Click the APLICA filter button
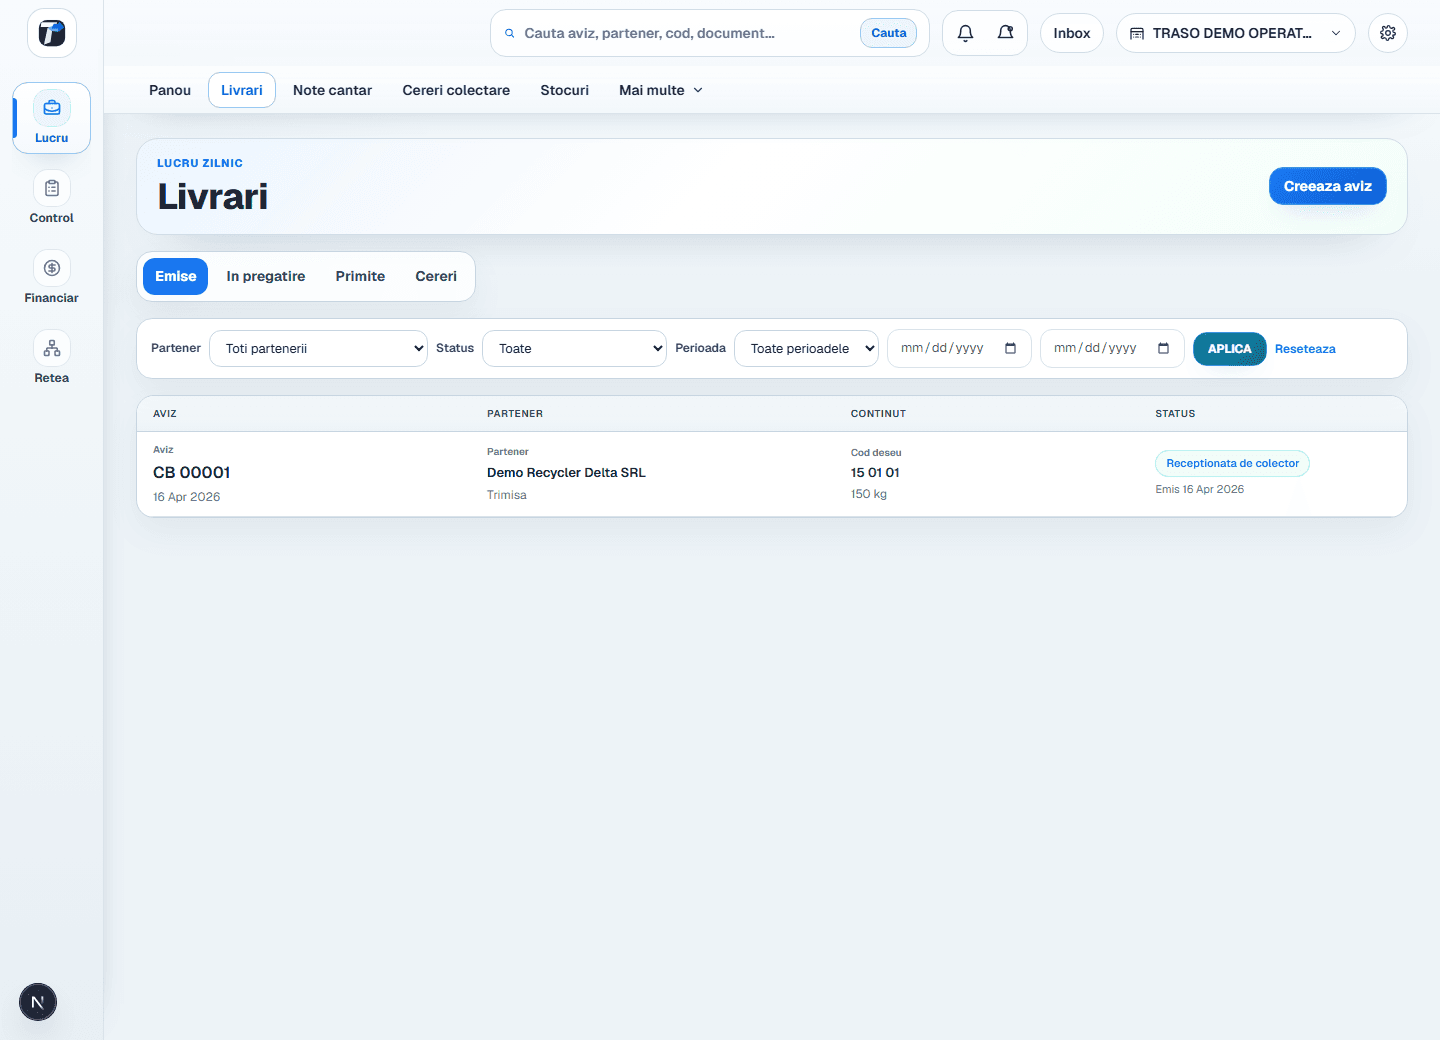Image resolution: width=1440 pixels, height=1040 pixels. tap(1229, 348)
